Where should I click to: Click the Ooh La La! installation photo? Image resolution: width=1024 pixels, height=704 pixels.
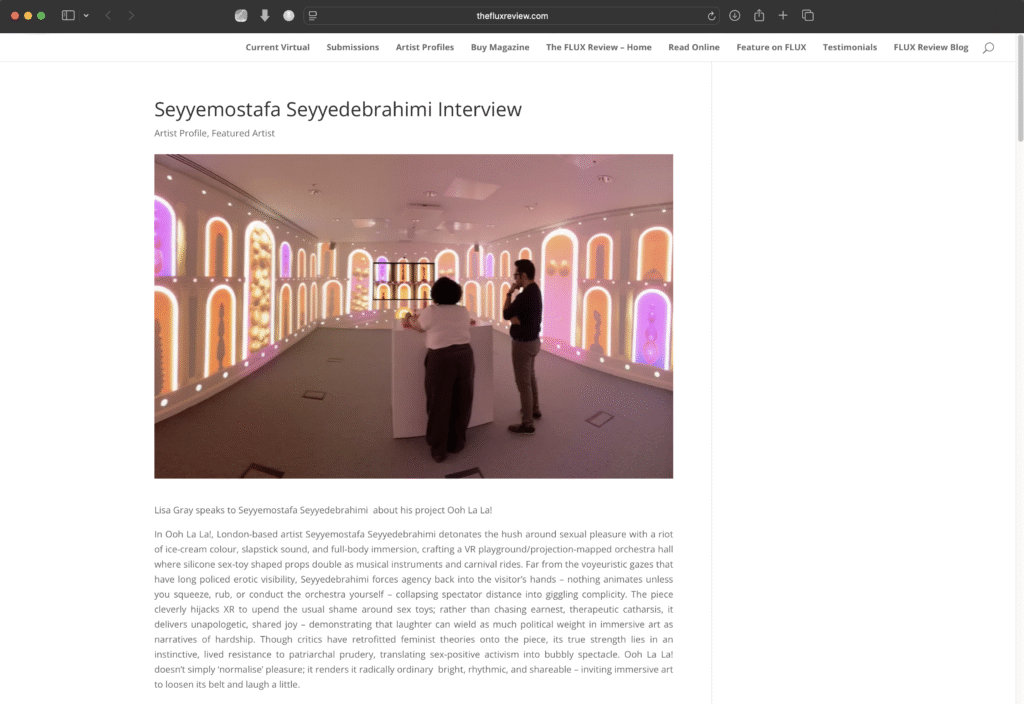pos(413,316)
